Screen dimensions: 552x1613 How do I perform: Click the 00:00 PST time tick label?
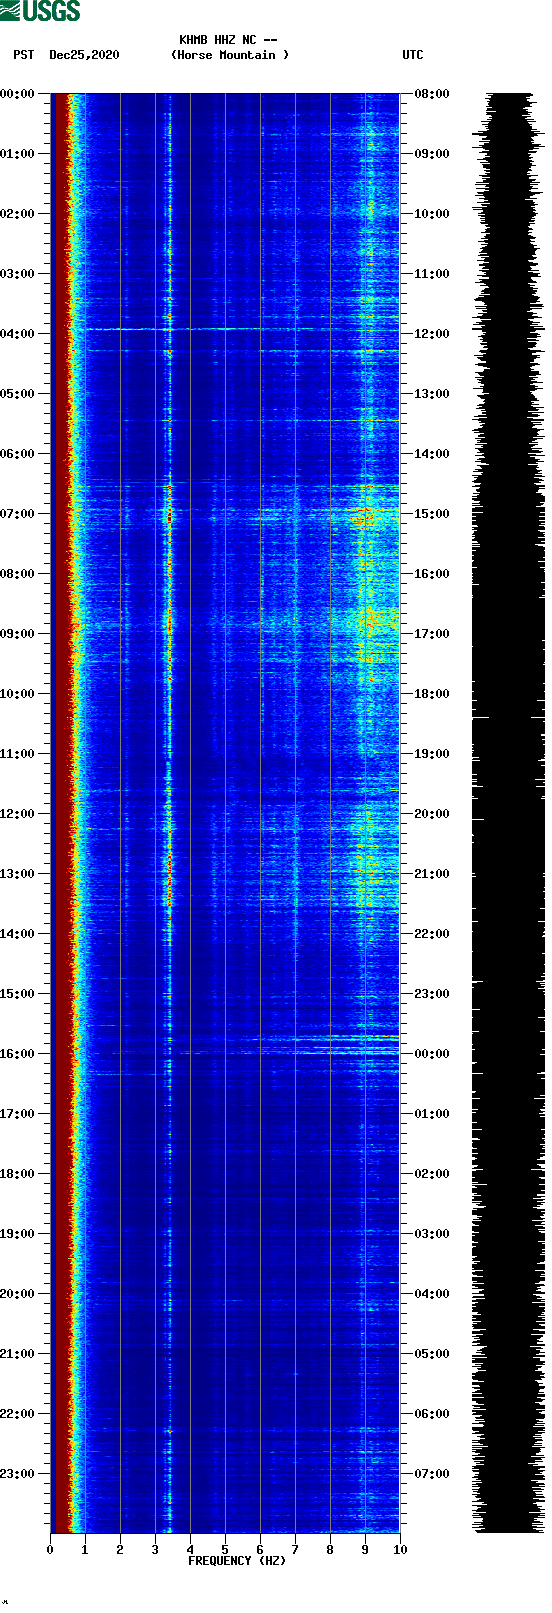click(x=18, y=94)
